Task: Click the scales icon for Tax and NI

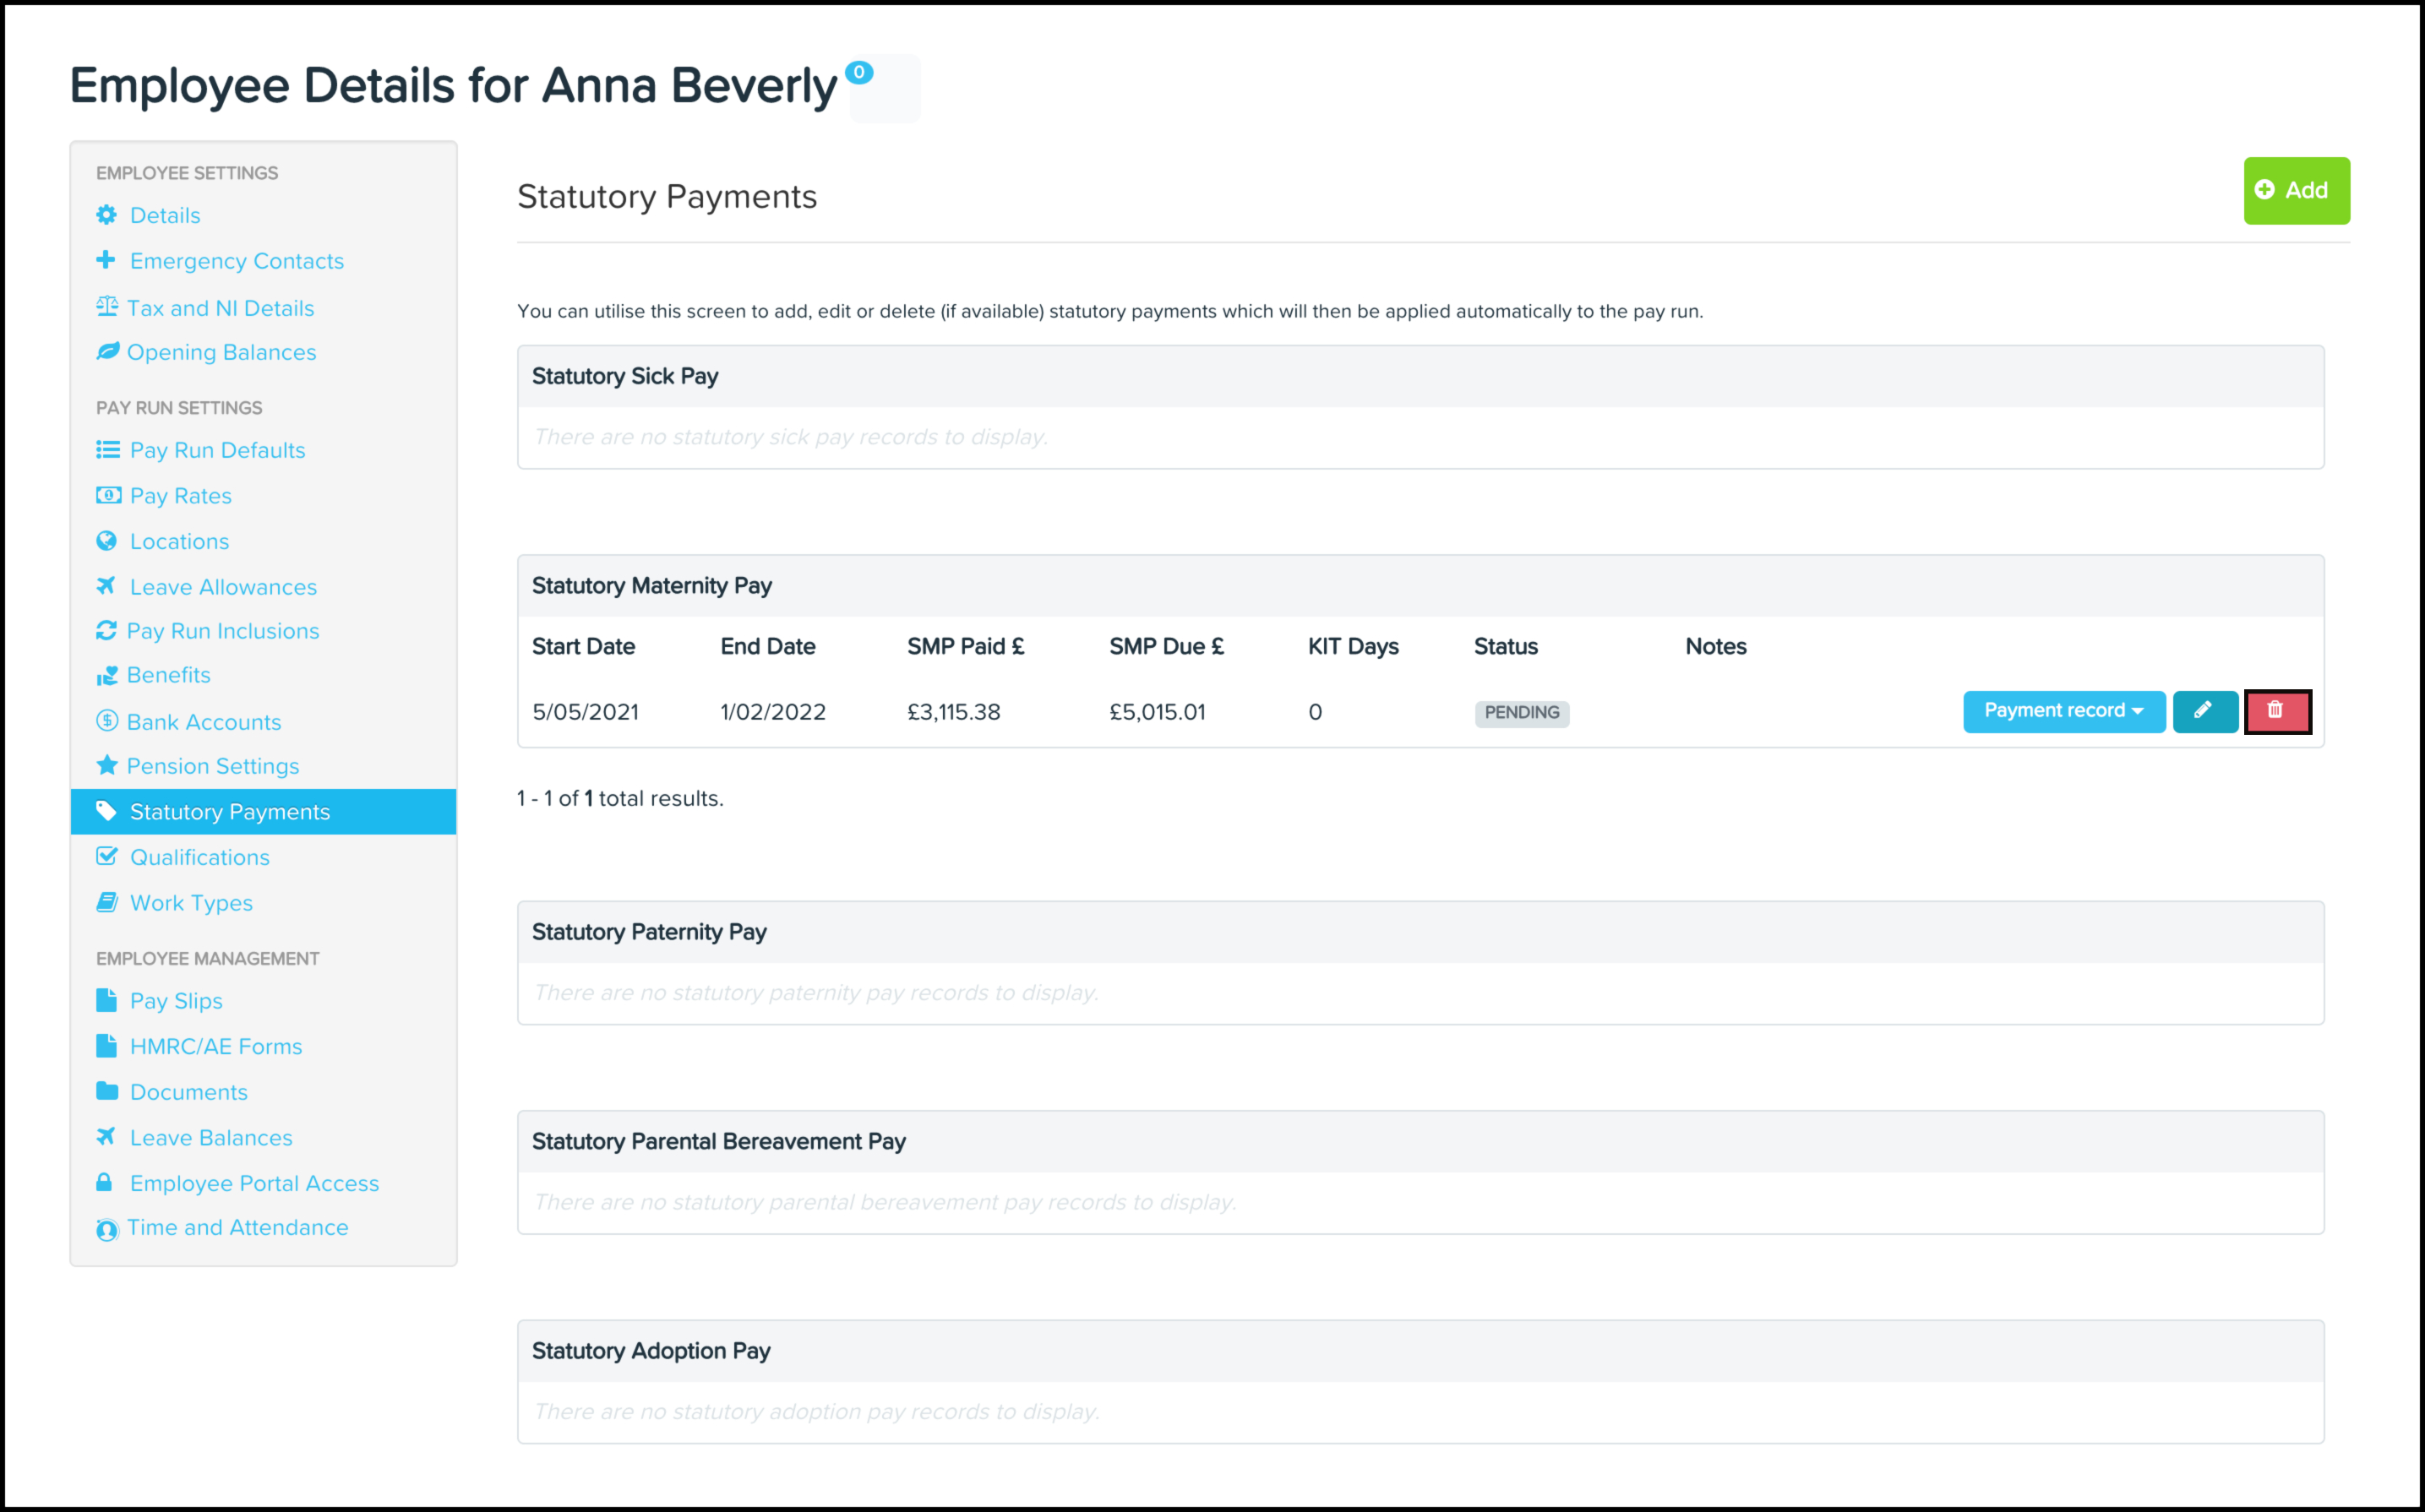Action: pyautogui.click(x=107, y=307)
